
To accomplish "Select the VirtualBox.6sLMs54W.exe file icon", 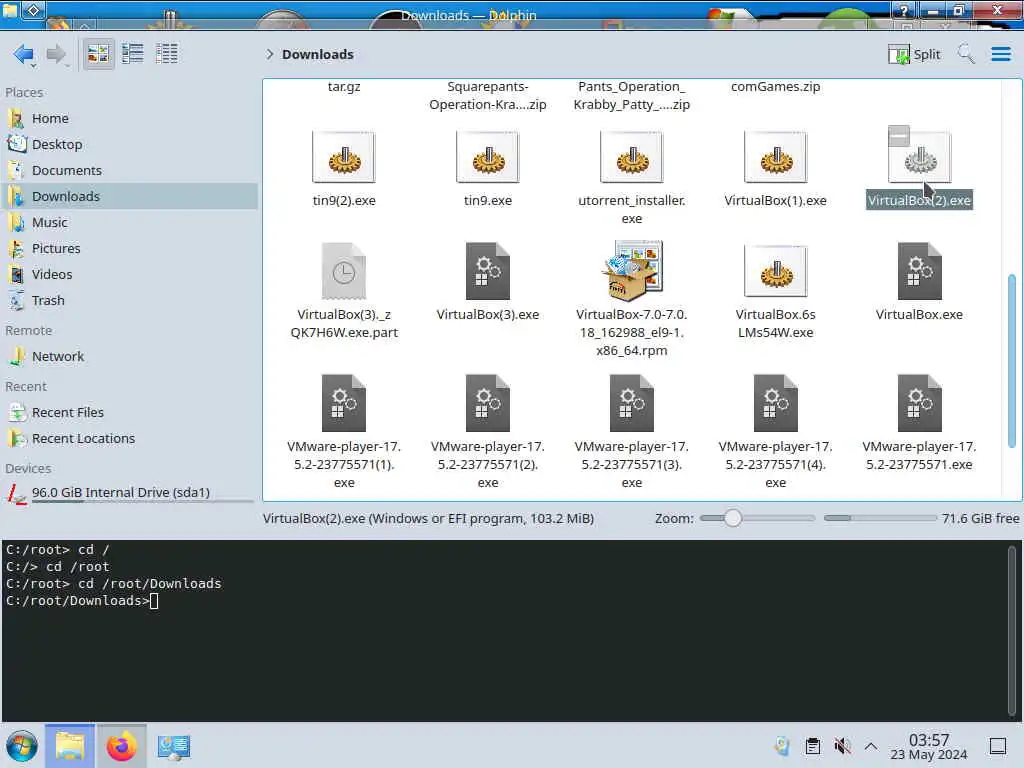I will tap(775, 271).
